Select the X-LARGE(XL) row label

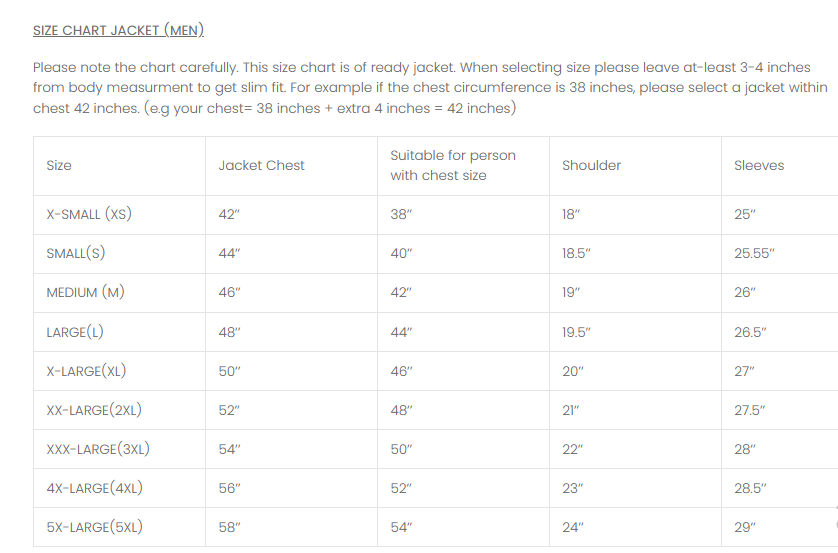coord(86,371)
